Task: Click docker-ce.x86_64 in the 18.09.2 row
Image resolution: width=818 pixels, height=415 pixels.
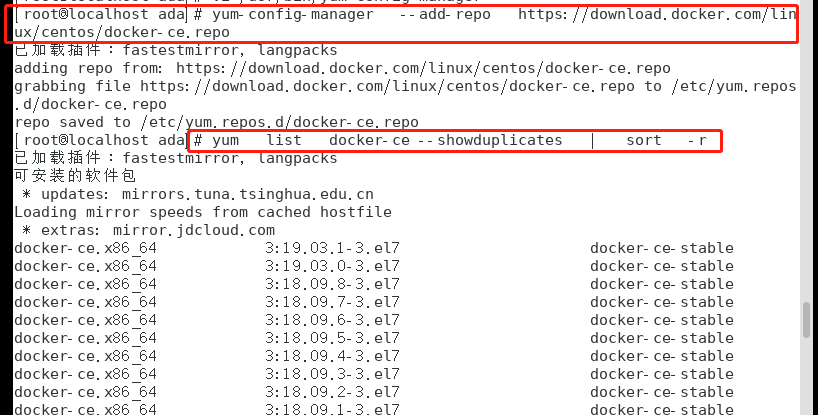Action: click(86, 392)
